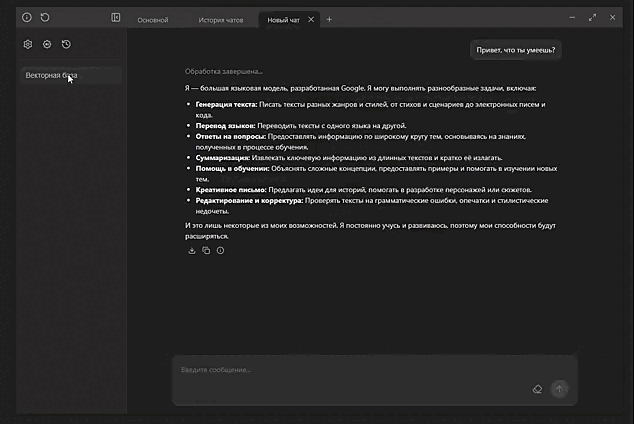Add a new tab with plus button
The width and height of the screenshot is (634, 424).
tap(330, 19)
